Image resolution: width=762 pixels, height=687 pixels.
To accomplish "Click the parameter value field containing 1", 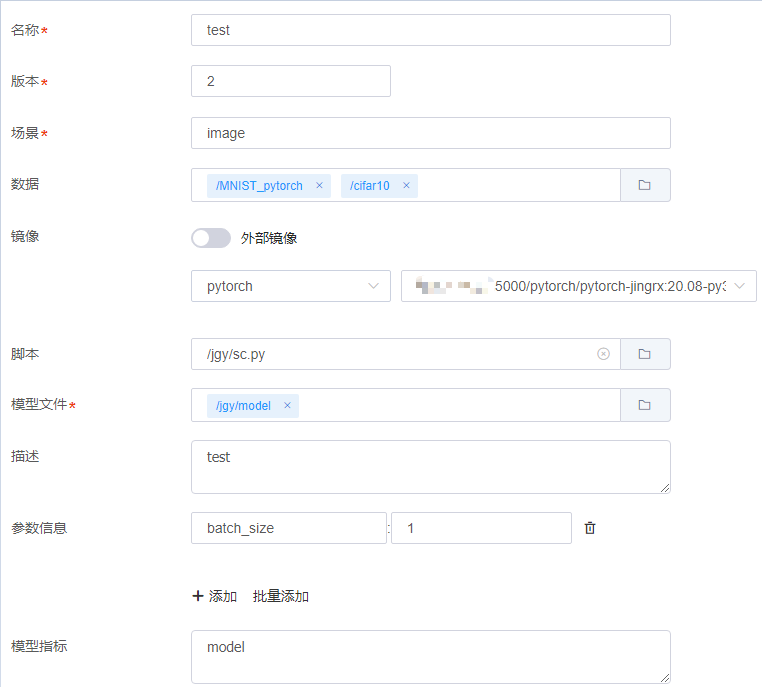I will [481, 528].
